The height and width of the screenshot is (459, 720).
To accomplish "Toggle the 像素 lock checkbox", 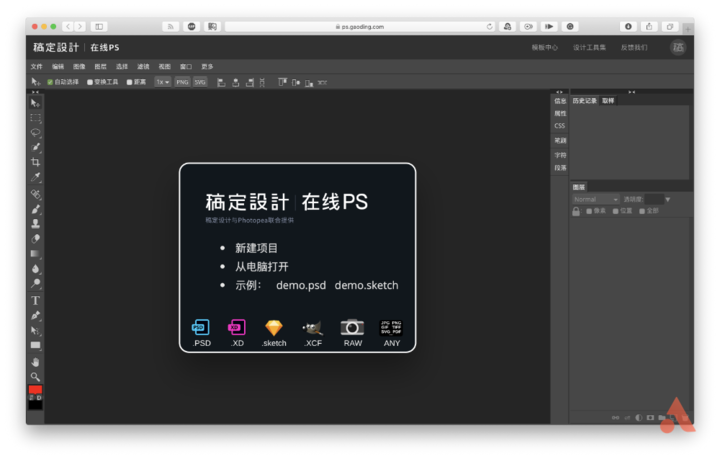I will point(589,211).
